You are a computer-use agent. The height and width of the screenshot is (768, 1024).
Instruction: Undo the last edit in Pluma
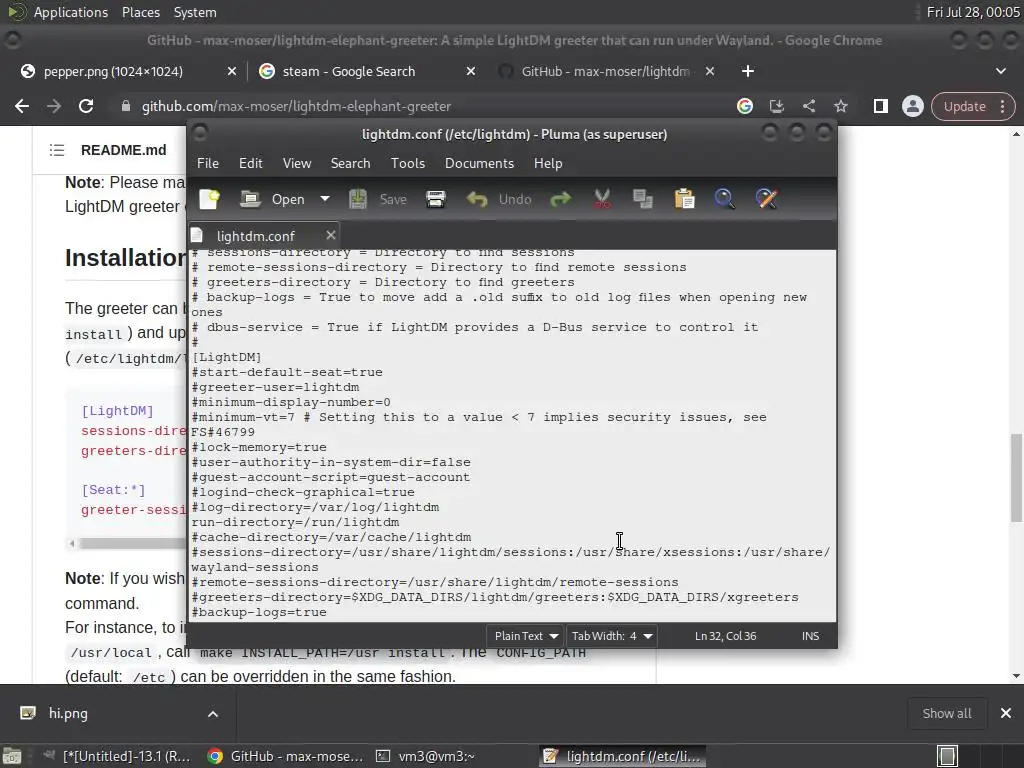(x=499, y=199)
